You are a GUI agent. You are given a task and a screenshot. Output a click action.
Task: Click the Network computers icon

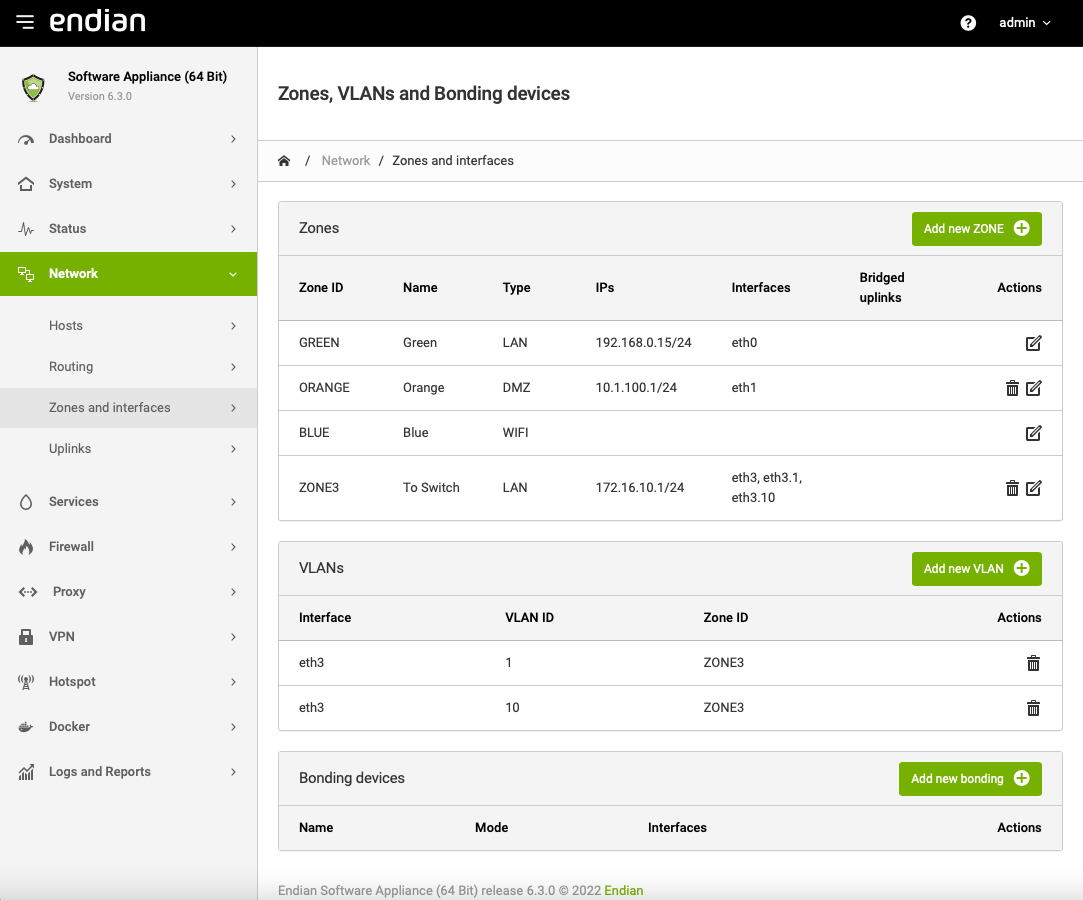point(26,274)
